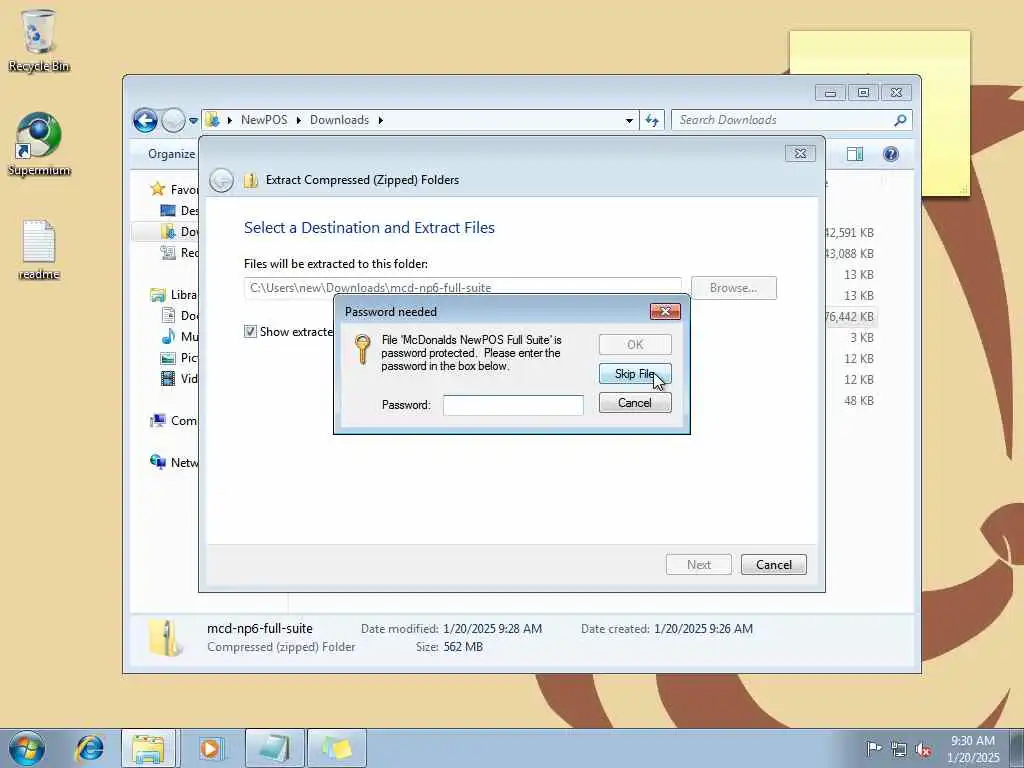Click the OK button in the password dialog
1024x768 pixels.
pos(635,344)
